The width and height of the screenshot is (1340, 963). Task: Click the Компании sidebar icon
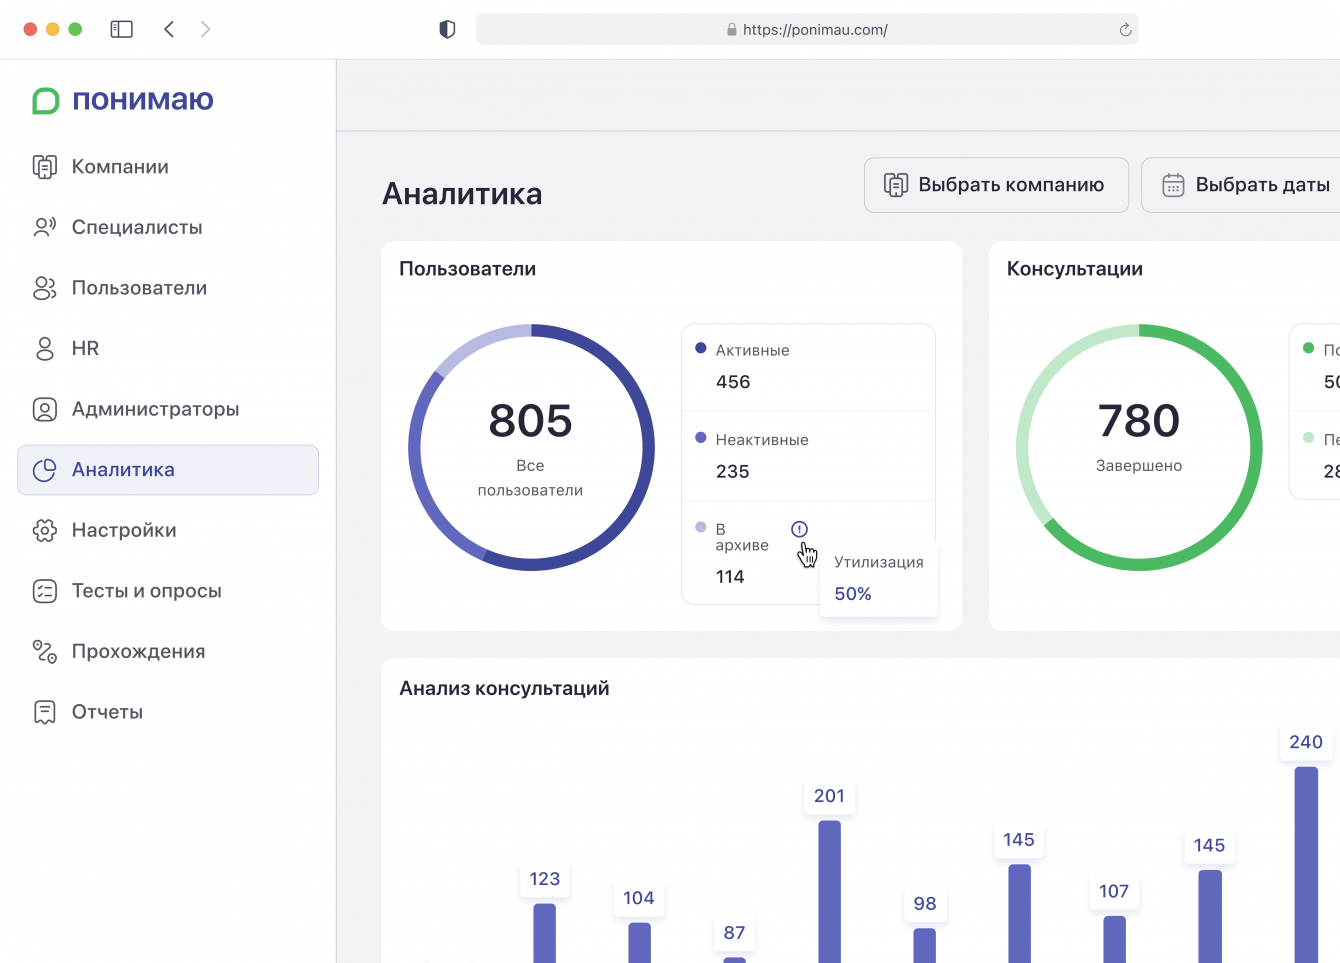click(x=45, y=167)
